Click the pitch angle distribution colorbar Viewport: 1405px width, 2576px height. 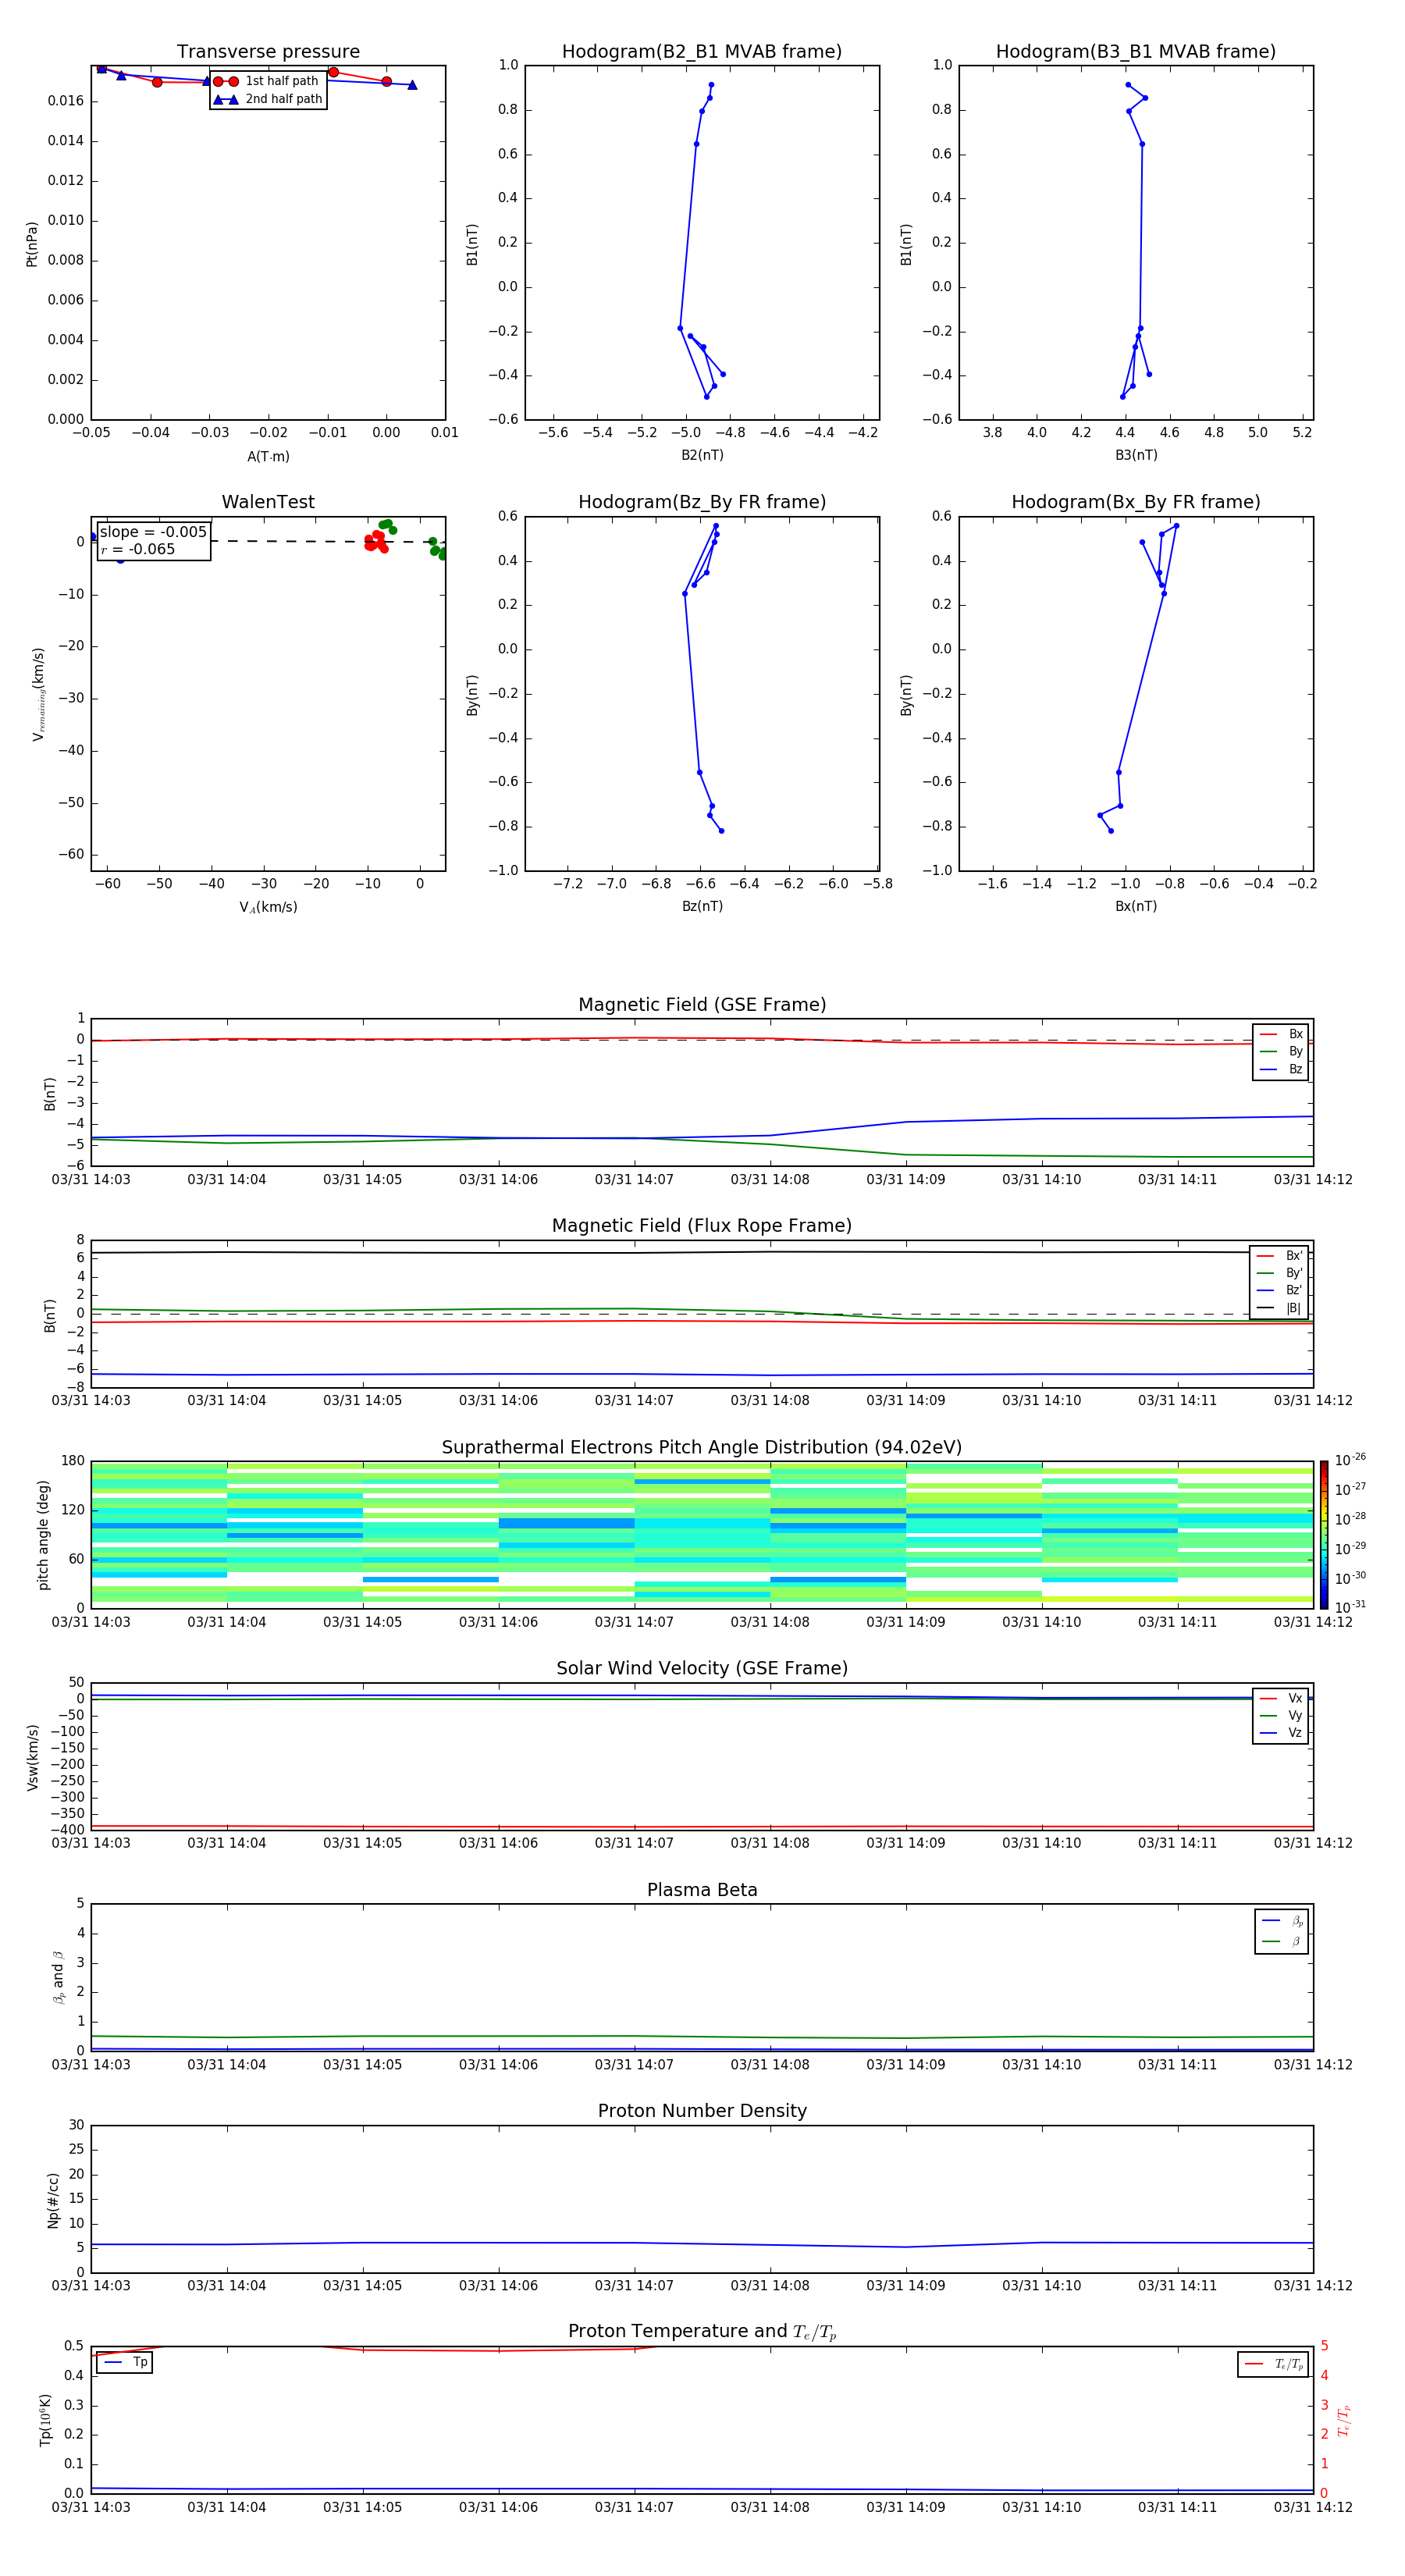click(x=1323, y=1535)
